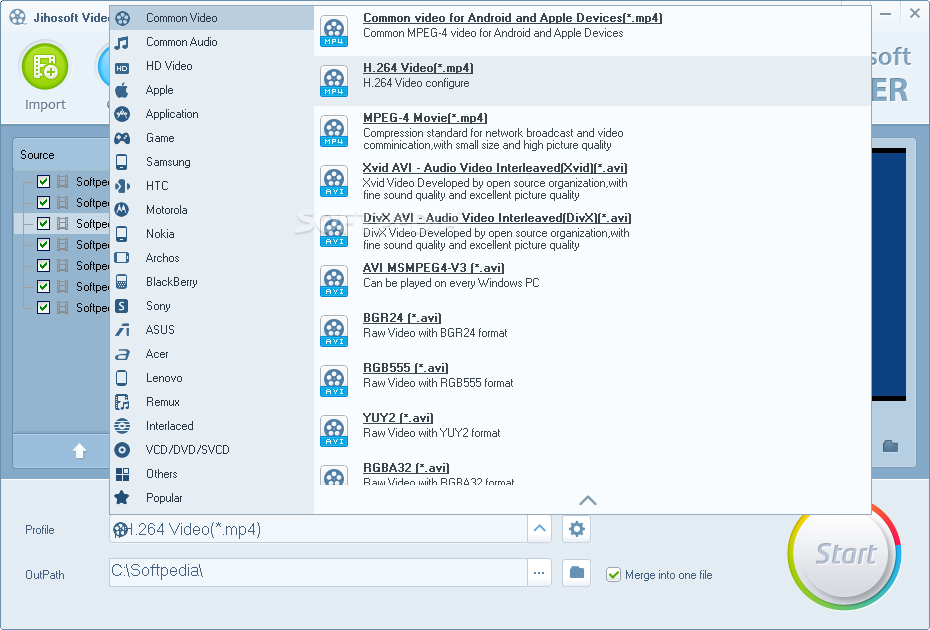
Task: Move file up with the white arrow
Action: tap(79, 451)
